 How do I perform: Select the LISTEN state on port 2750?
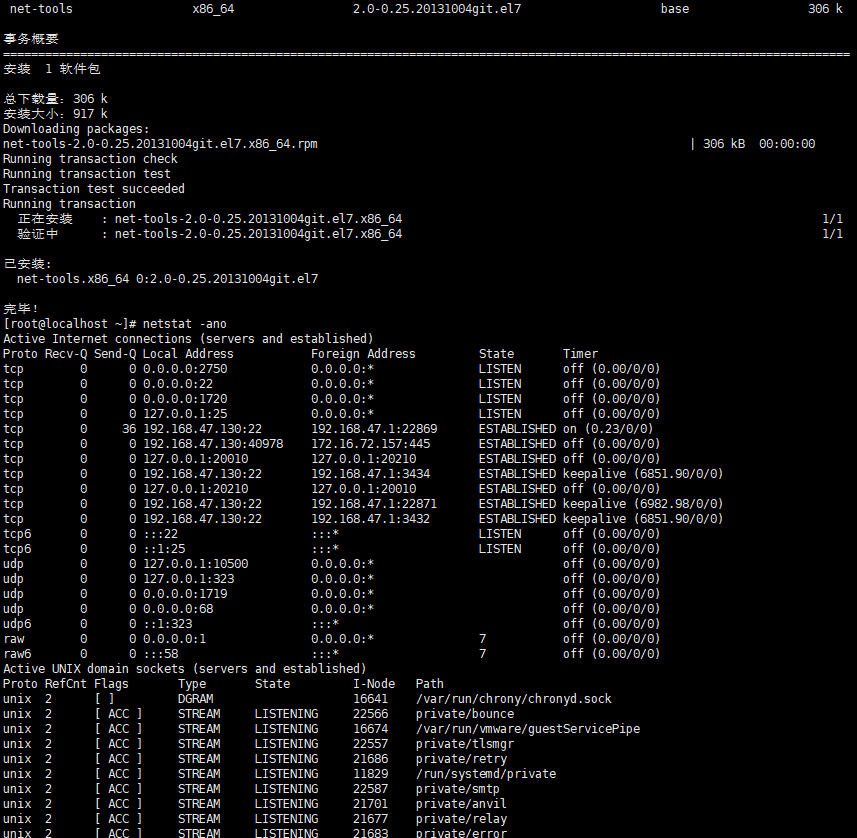(x=498, y=368)
